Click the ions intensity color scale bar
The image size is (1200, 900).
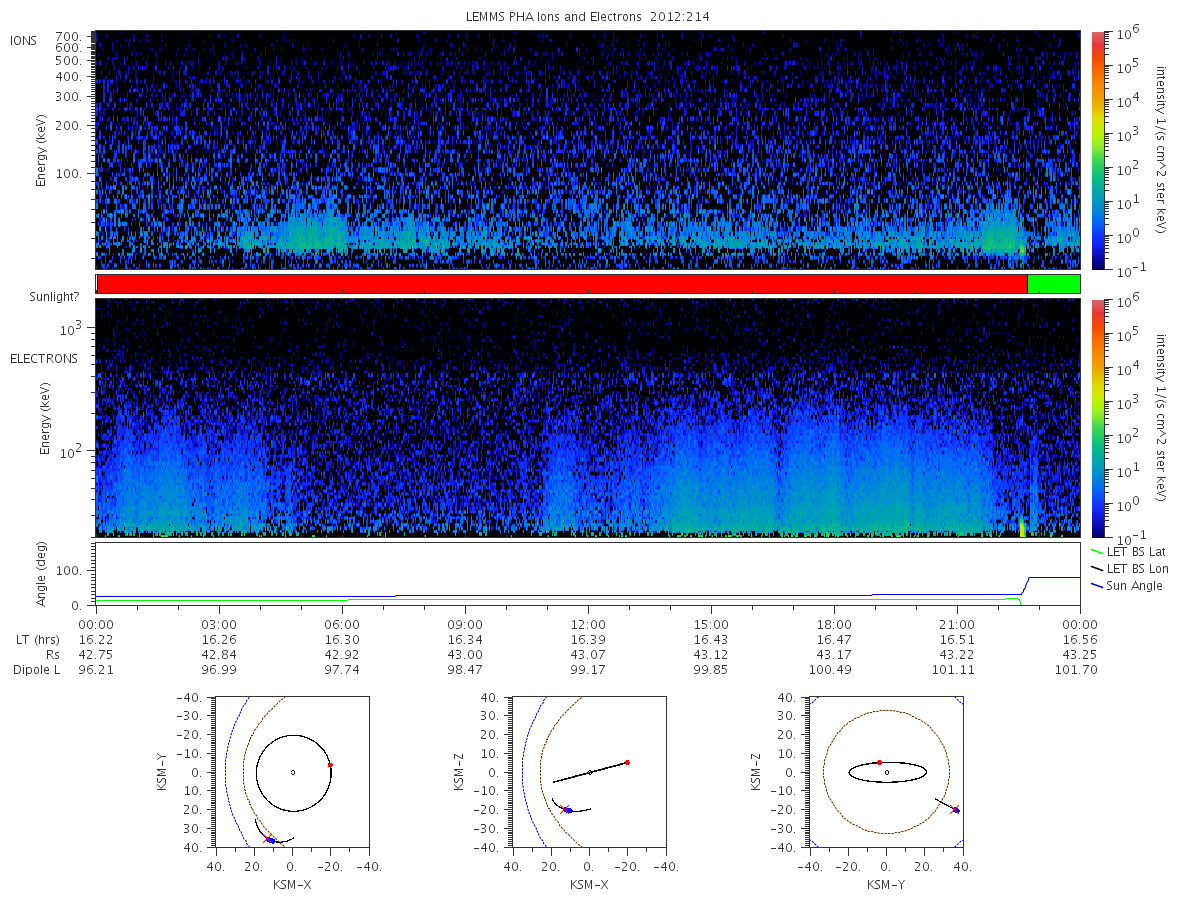point(1097,150)
